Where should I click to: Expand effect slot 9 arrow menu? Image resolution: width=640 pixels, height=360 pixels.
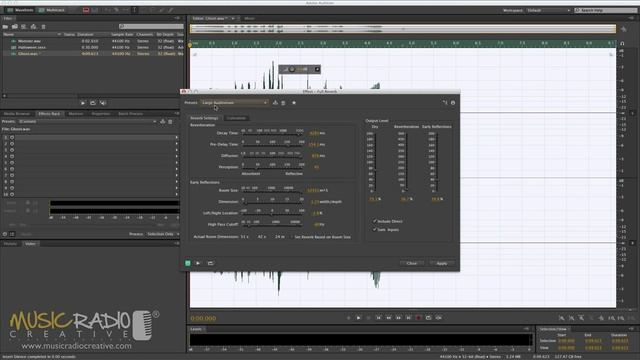click(x=177, y=188)
